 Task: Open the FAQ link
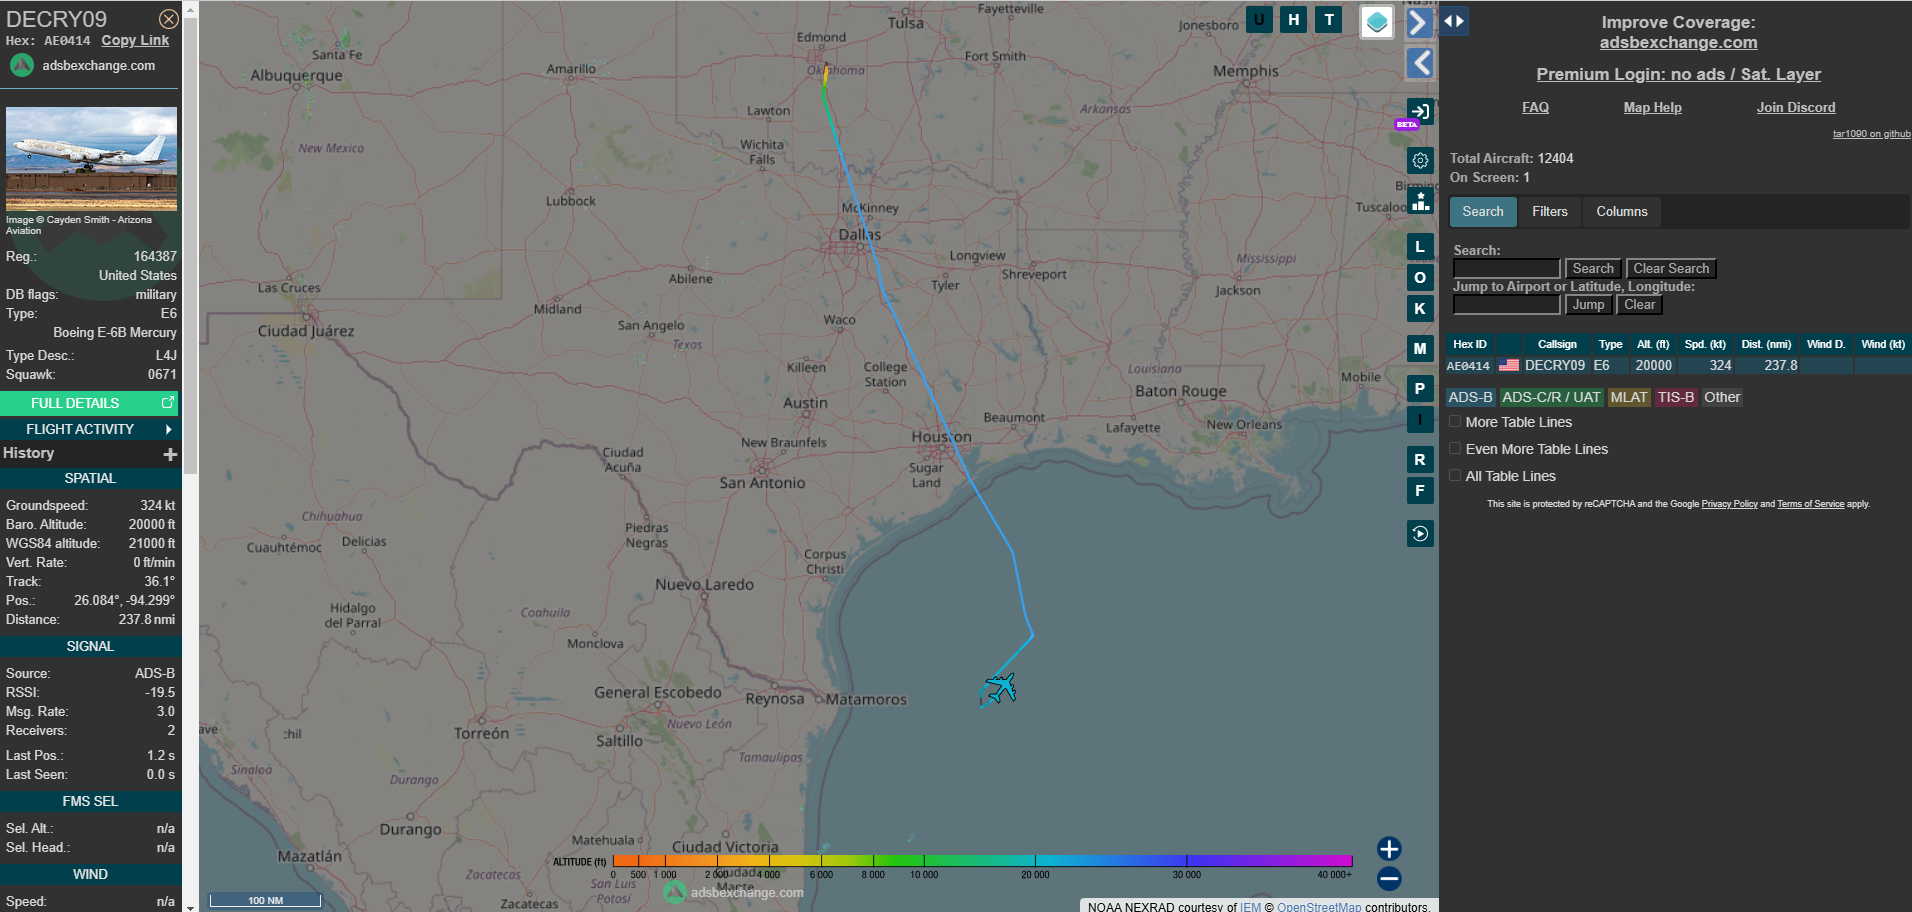[x=1535, y=107]
